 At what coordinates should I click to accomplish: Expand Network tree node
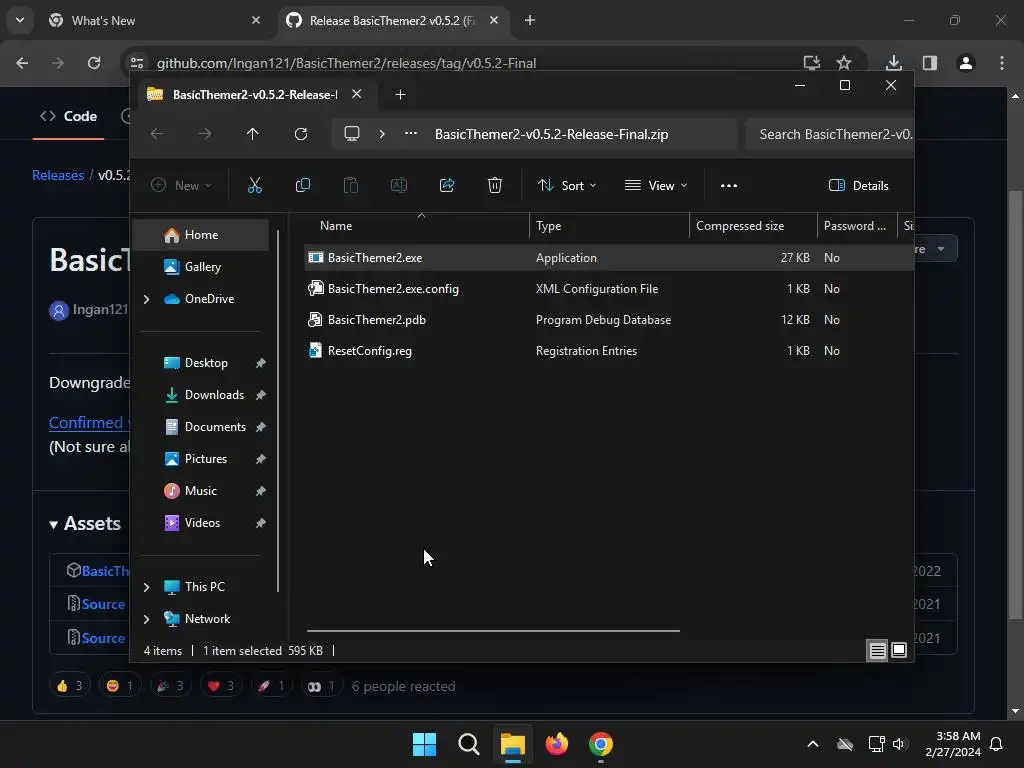(146, 619)
